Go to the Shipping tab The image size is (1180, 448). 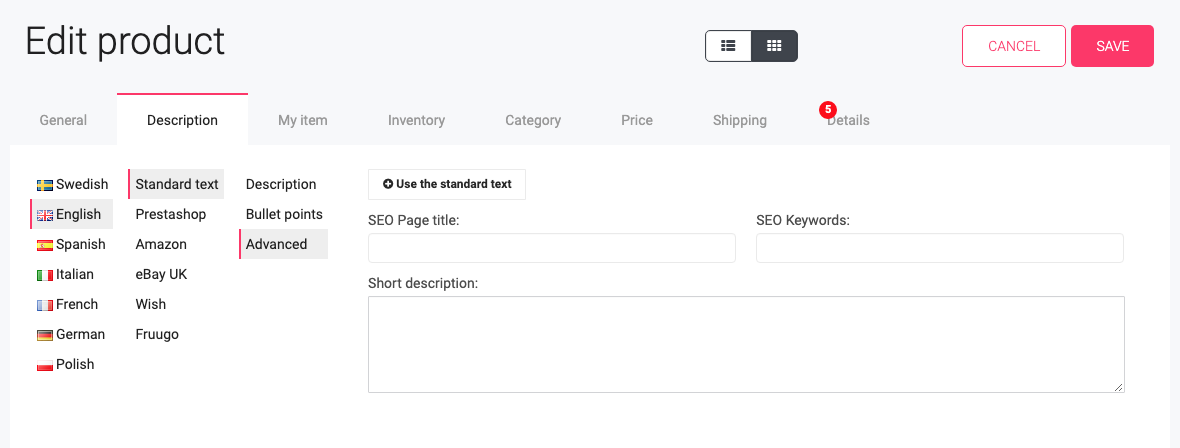coord(740,120)
